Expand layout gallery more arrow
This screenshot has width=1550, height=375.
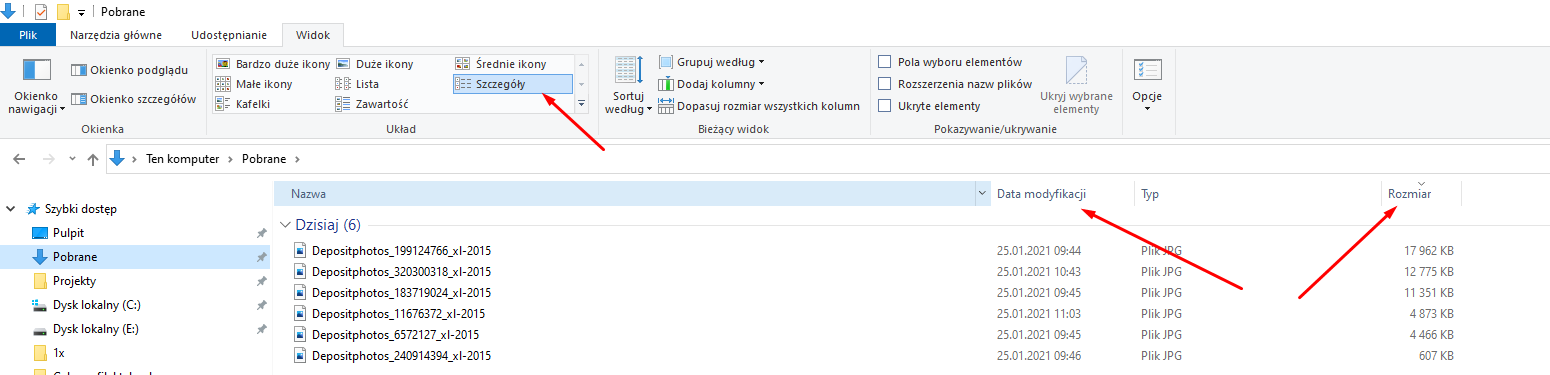click(582, 104)
